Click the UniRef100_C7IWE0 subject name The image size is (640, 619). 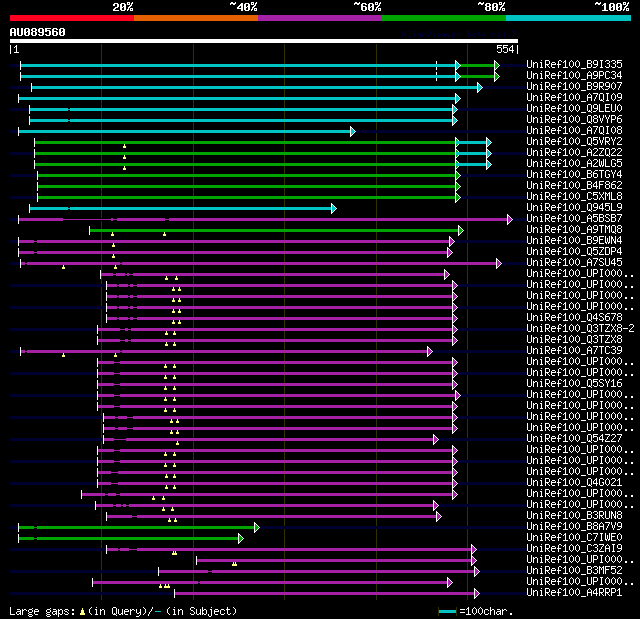pos(574,538)
